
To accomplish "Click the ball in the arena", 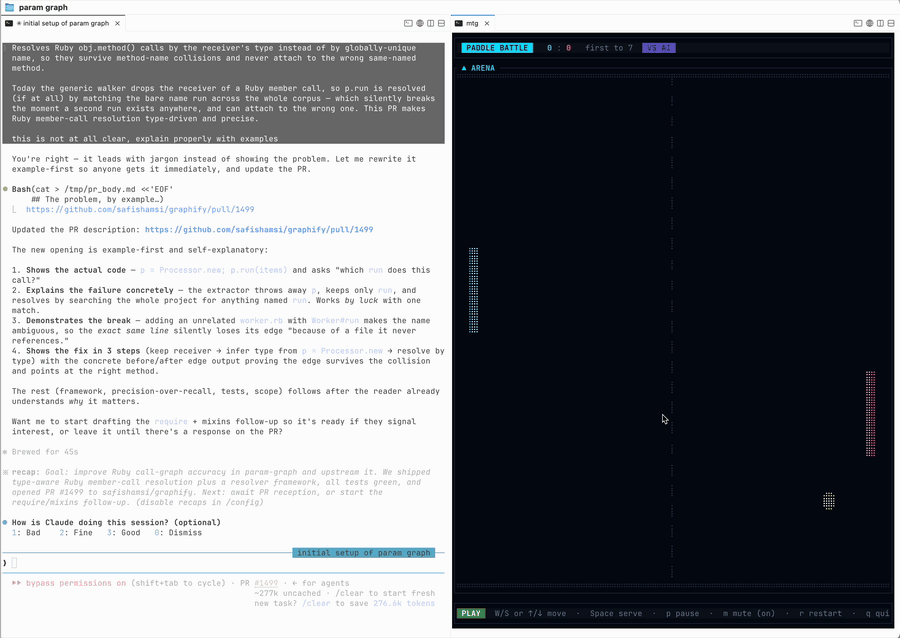I will 829,501.
